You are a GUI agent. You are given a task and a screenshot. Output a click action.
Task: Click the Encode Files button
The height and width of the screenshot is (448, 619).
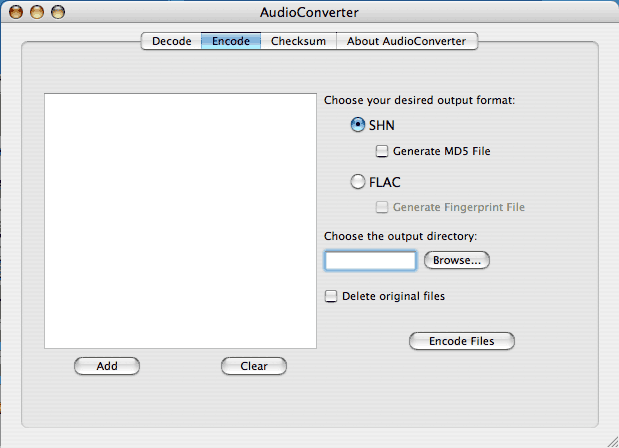(461, 341)
